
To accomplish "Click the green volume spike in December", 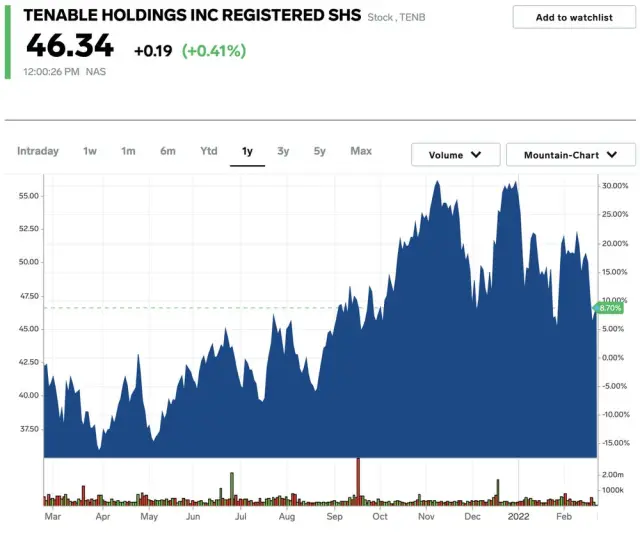I will click(x=497, y=491).
